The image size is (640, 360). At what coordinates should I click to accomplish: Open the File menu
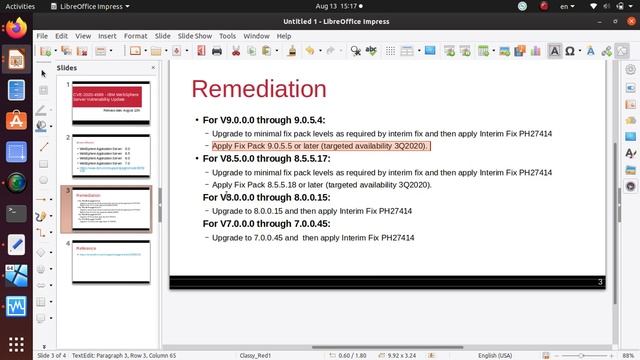point(42,36)
